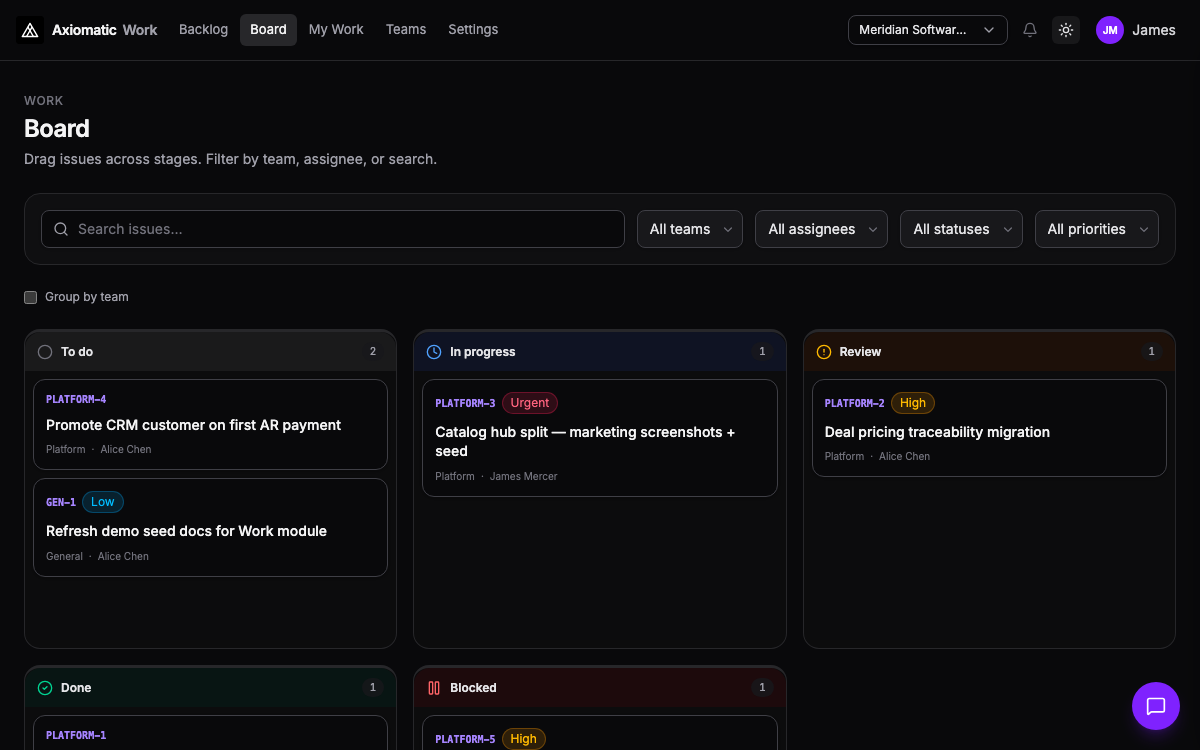Viewport: 1200px width, 750px height.
Task: Open the Meridian Software workspace dropdown
Action: pos(928,30)
